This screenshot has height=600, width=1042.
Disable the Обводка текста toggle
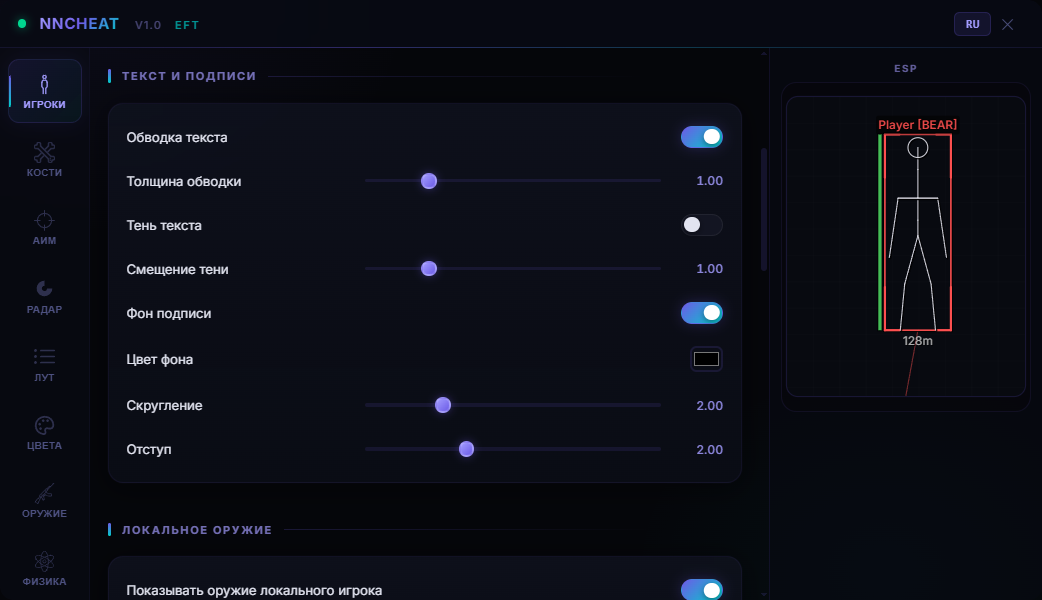click(x=702, y=137)
